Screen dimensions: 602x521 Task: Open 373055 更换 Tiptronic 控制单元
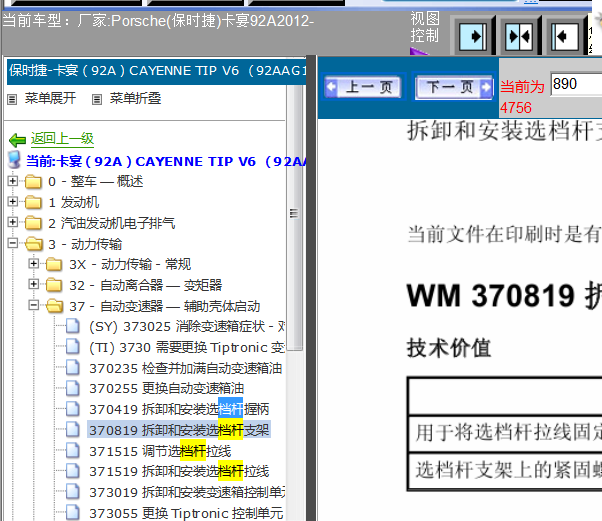pyautogui.click(x=186, y=513)
